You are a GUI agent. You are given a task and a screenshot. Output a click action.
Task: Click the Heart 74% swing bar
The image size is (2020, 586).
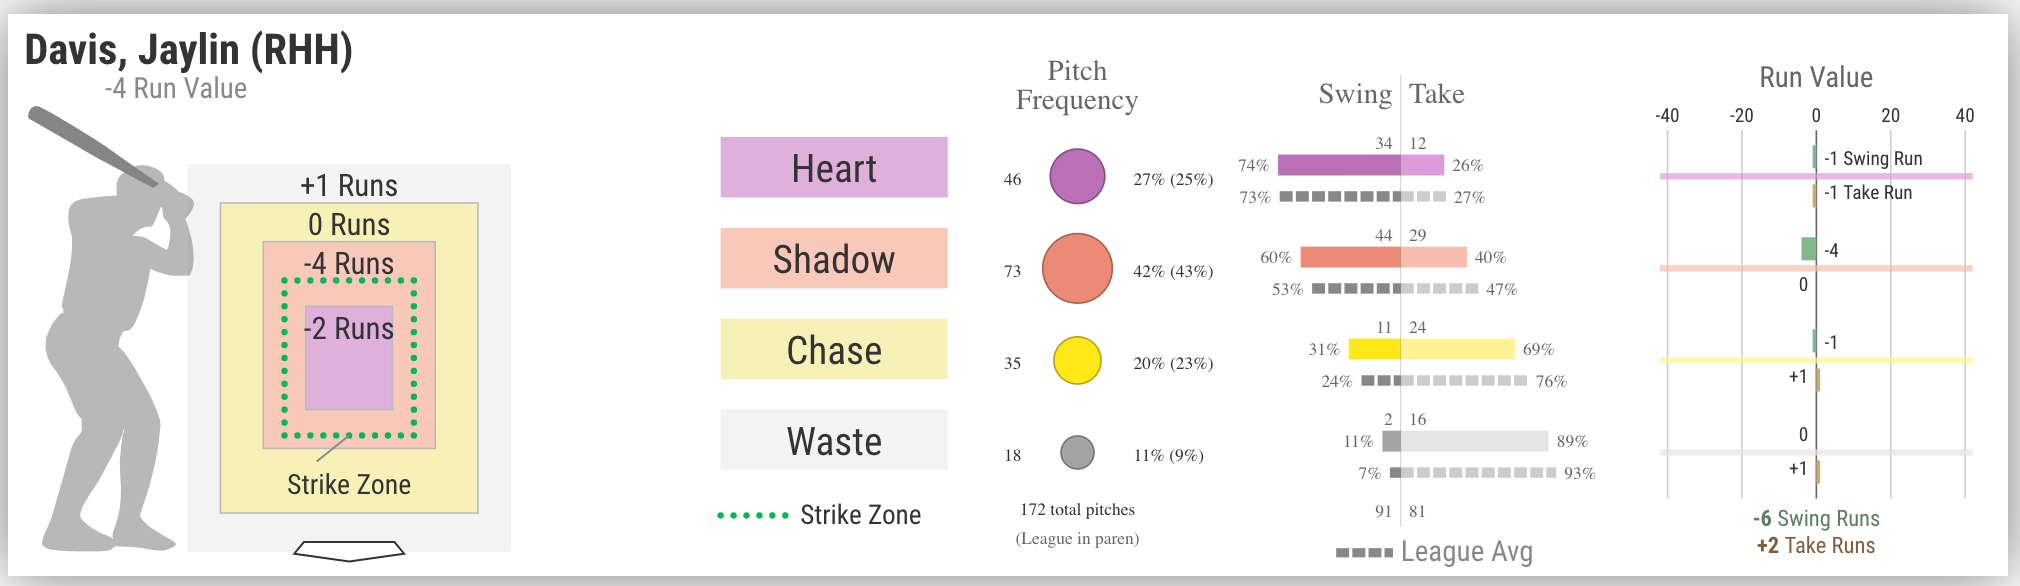coord(1339,165)
